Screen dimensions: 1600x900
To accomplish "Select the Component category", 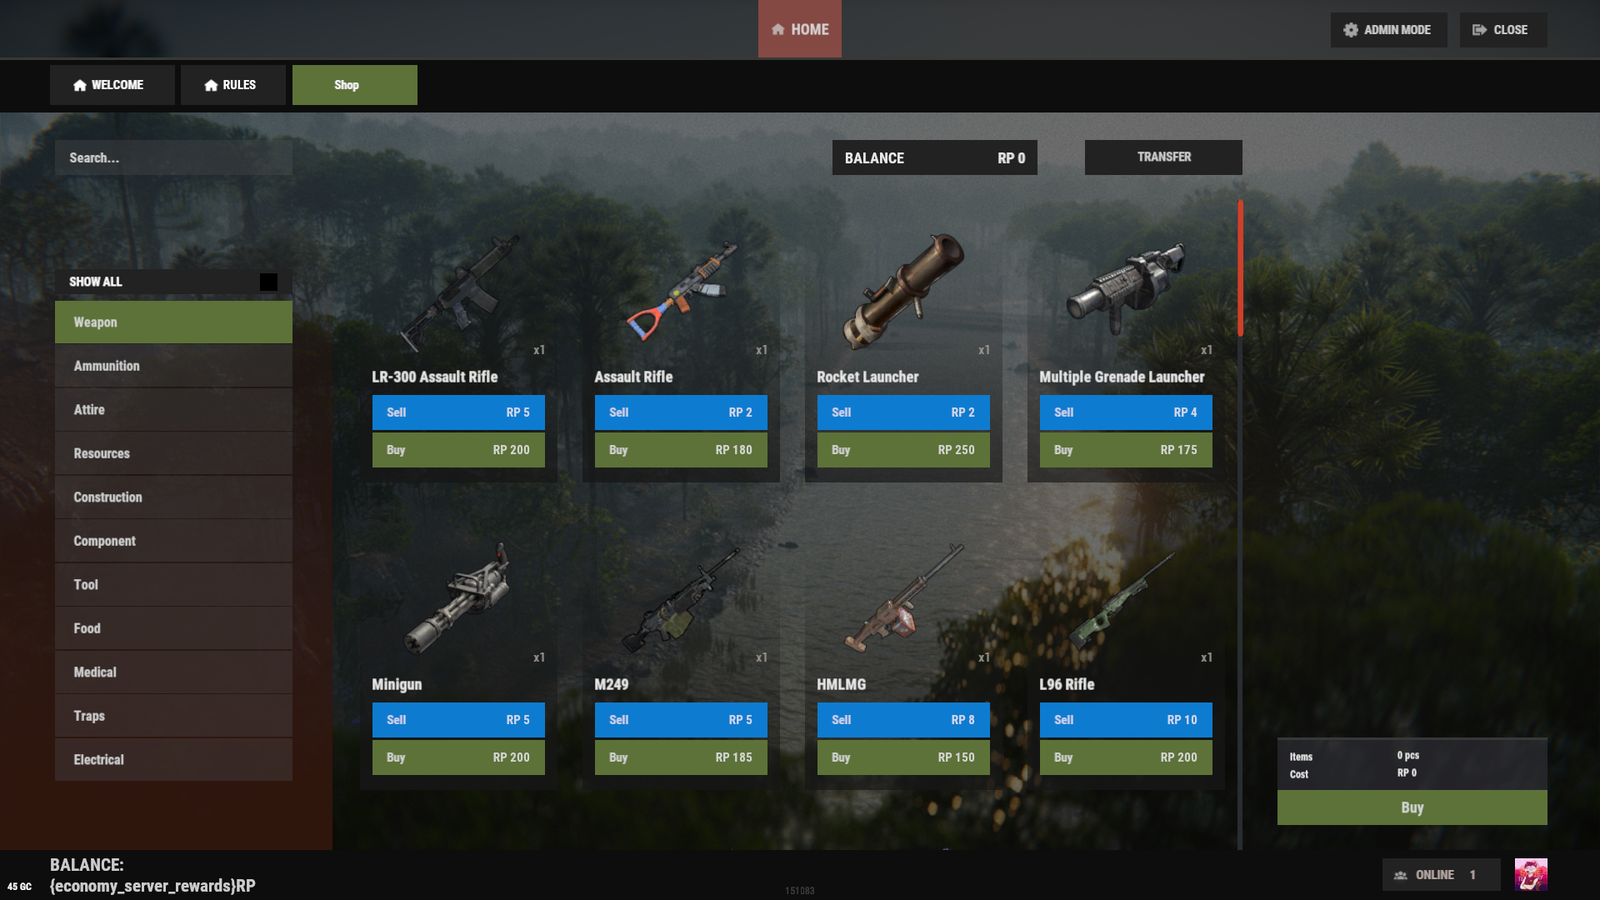I will pyautogui.click(x=174, y=541).
